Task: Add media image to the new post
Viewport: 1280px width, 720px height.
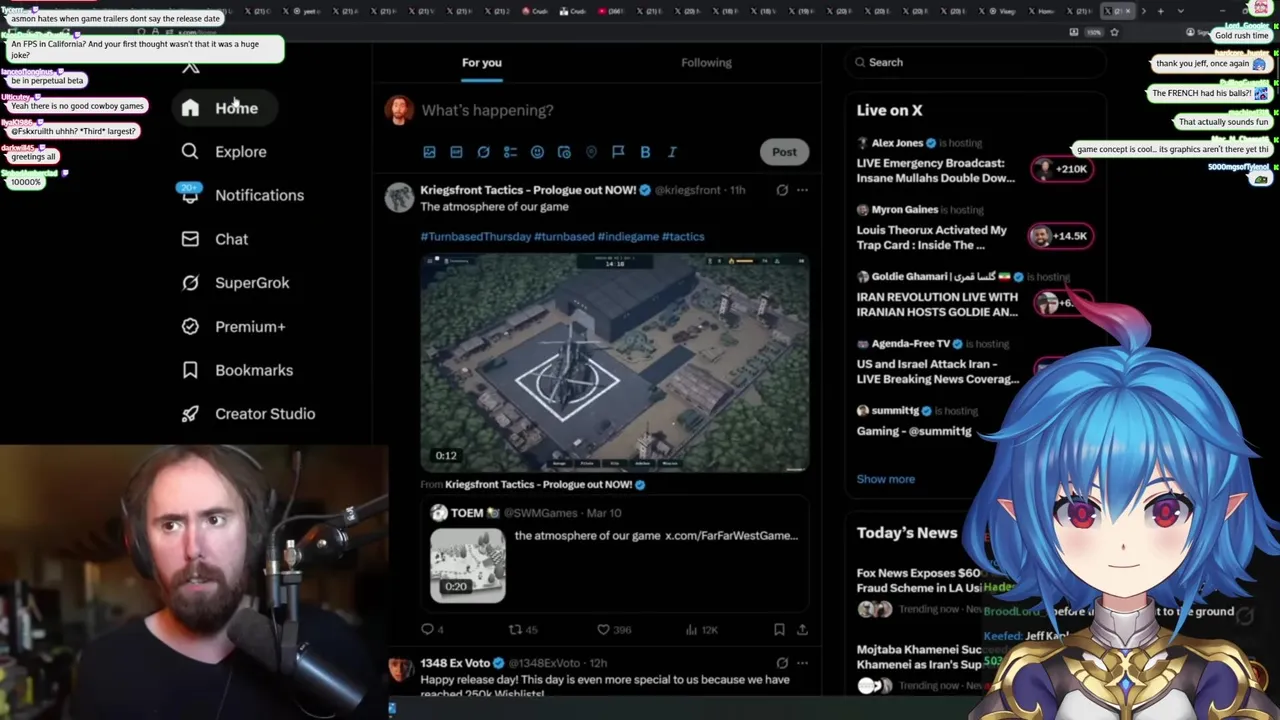Action: (x=429, y=152)
